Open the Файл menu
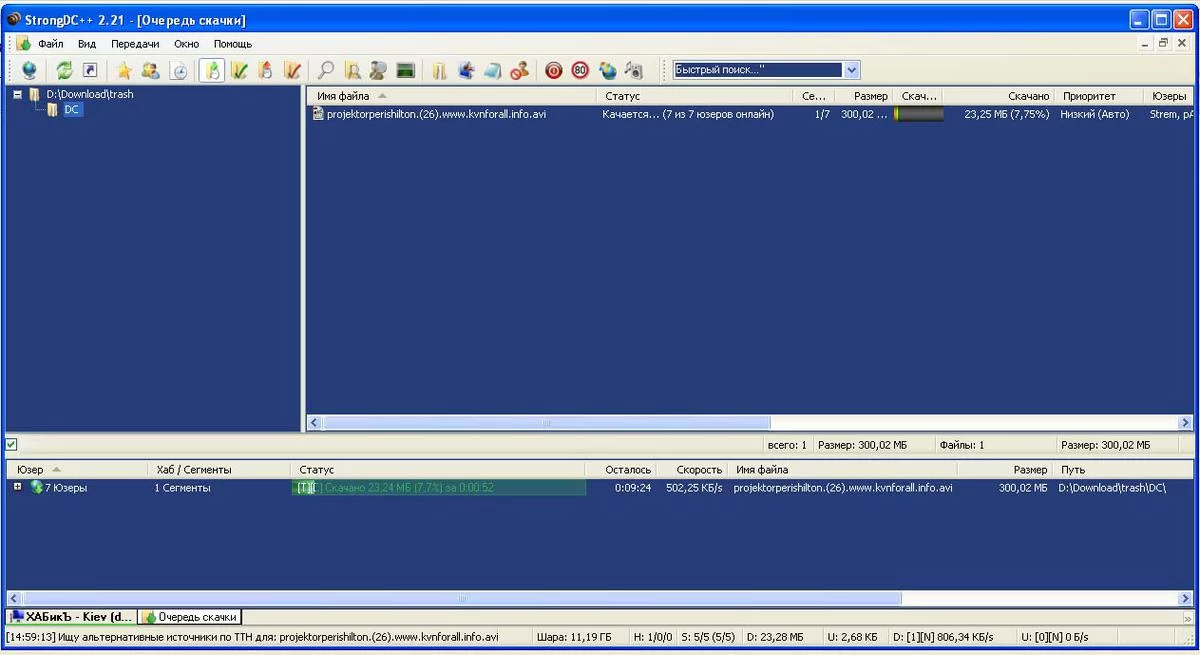Screen dimensions: 1200x655 50,44
